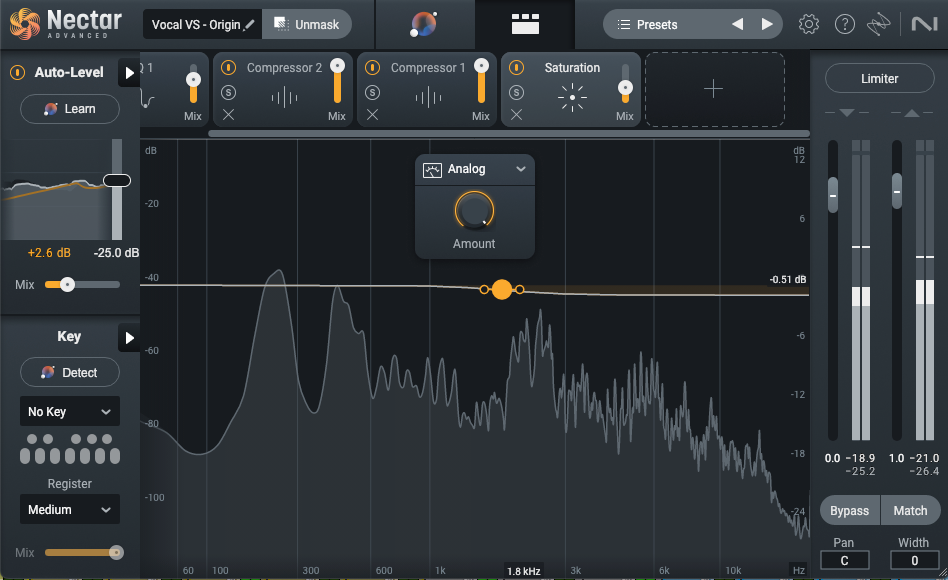
Task: Expand the Key panel arrow
Action: point(129,337)
